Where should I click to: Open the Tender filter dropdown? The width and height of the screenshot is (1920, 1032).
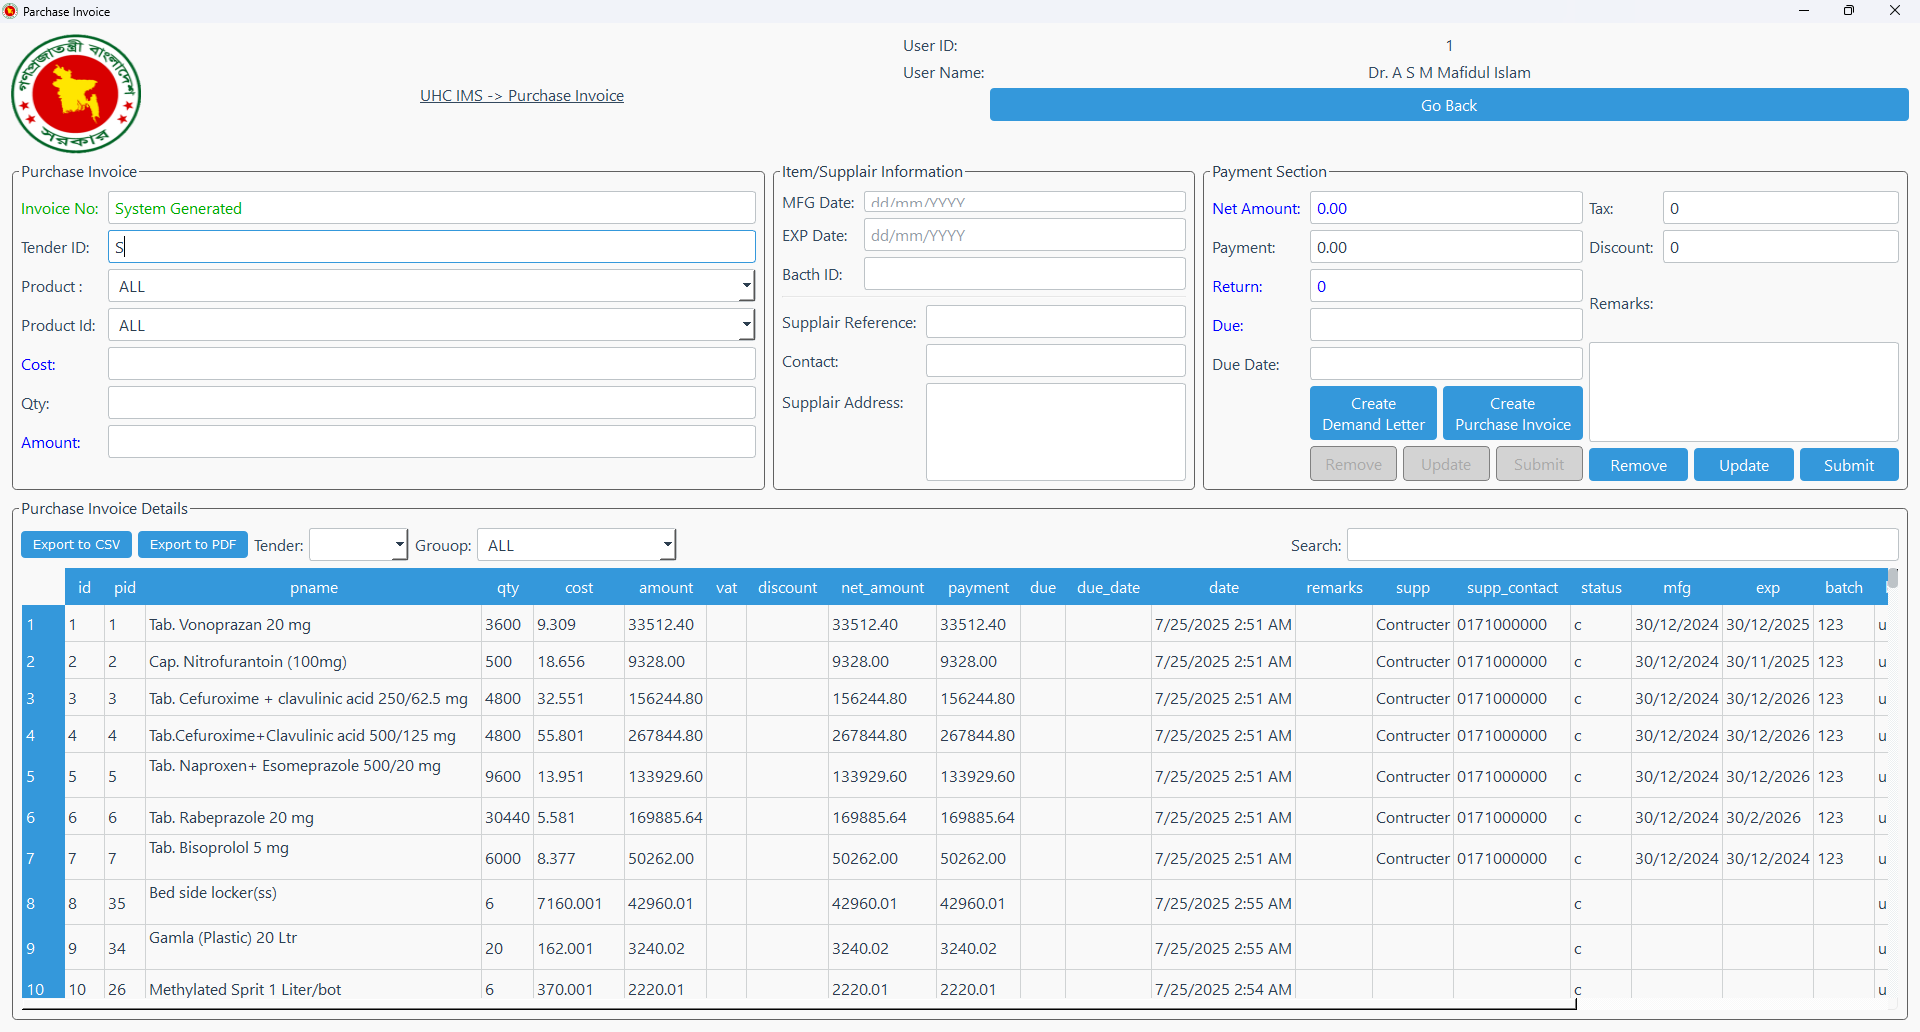(x=399, y=545)
